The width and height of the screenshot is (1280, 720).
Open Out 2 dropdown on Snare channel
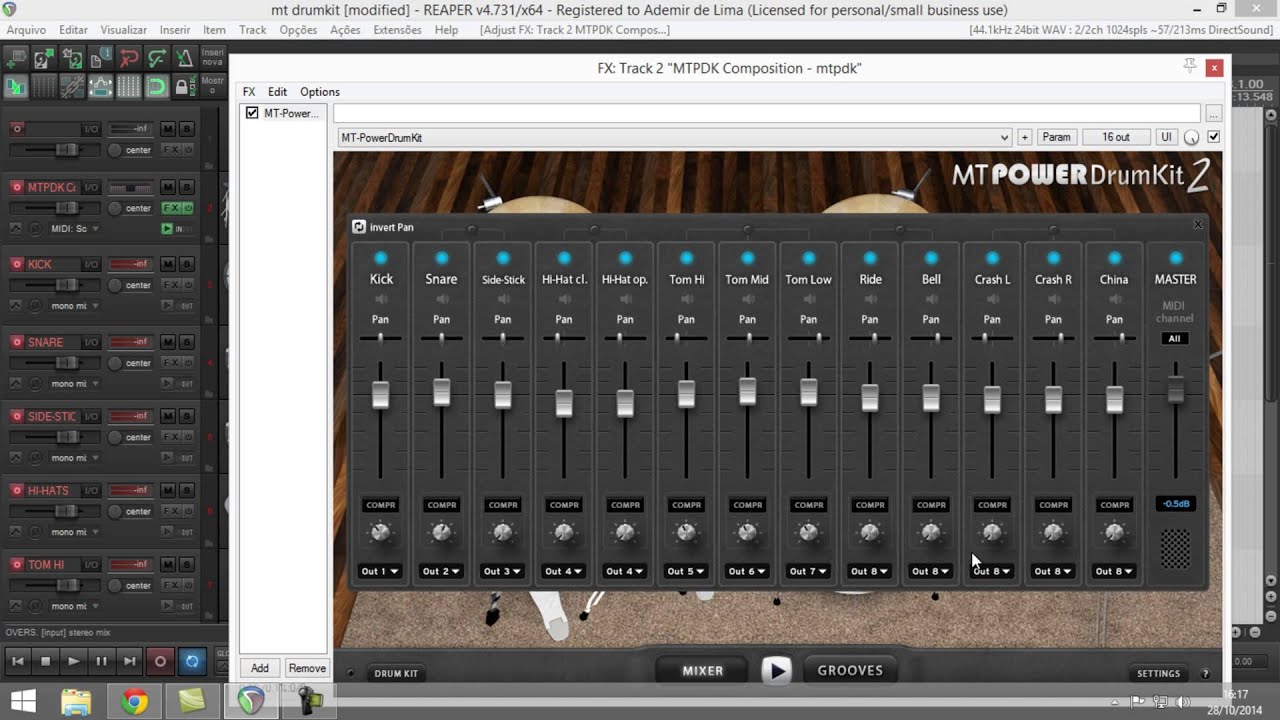[441, 571]
